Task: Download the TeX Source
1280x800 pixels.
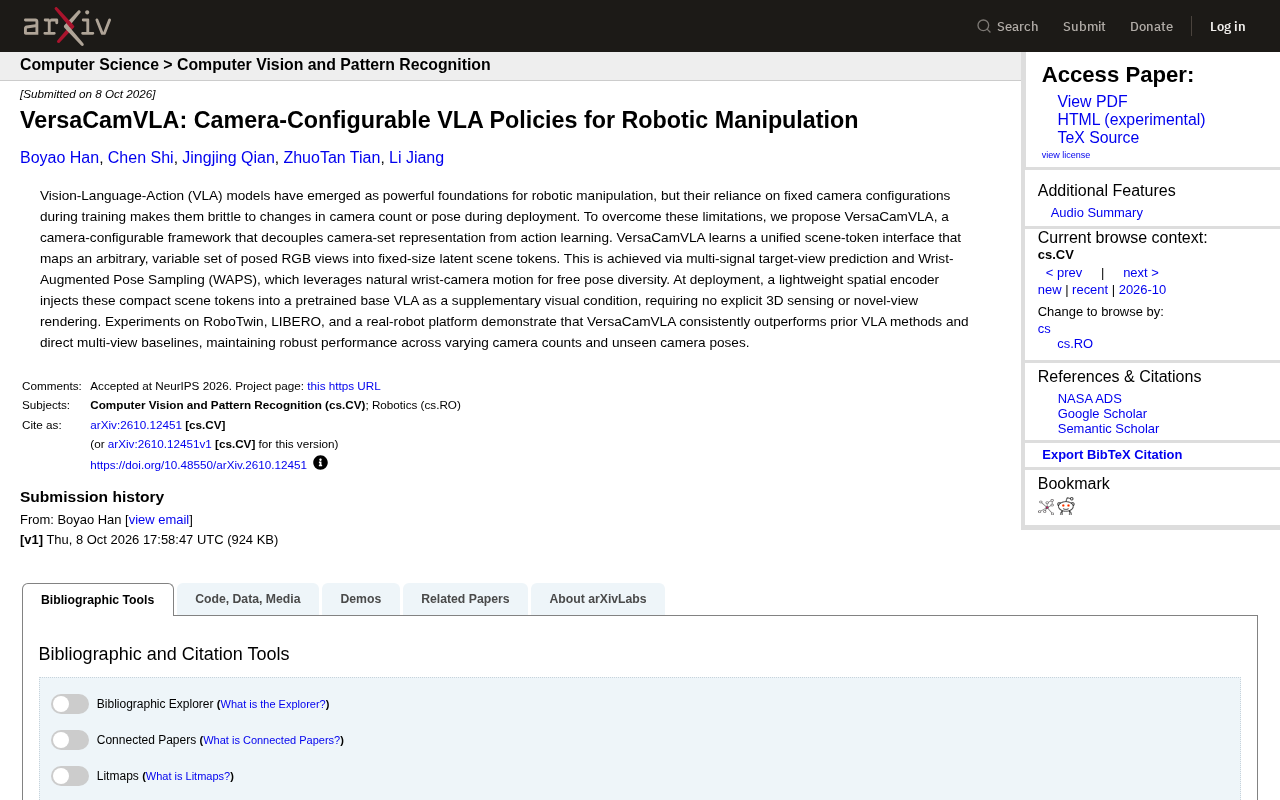Action: click(x=1098, y=138)
